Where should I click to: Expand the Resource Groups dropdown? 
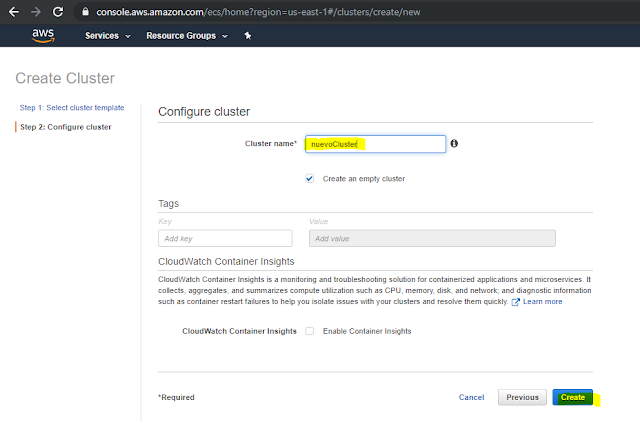click(x=187, y=36)
